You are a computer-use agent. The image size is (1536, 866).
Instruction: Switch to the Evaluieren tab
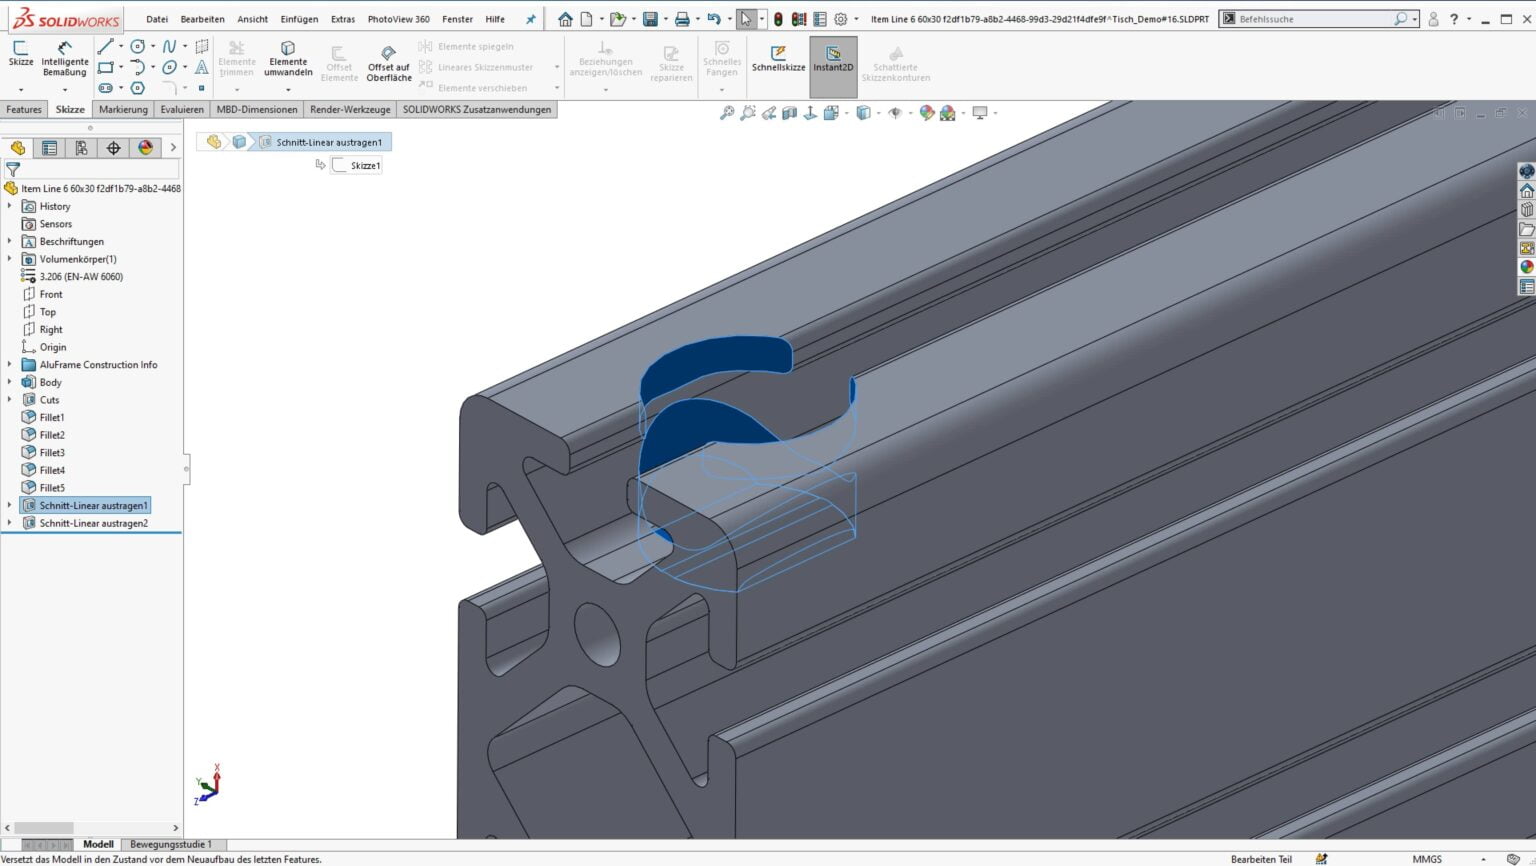pos(181,109)
